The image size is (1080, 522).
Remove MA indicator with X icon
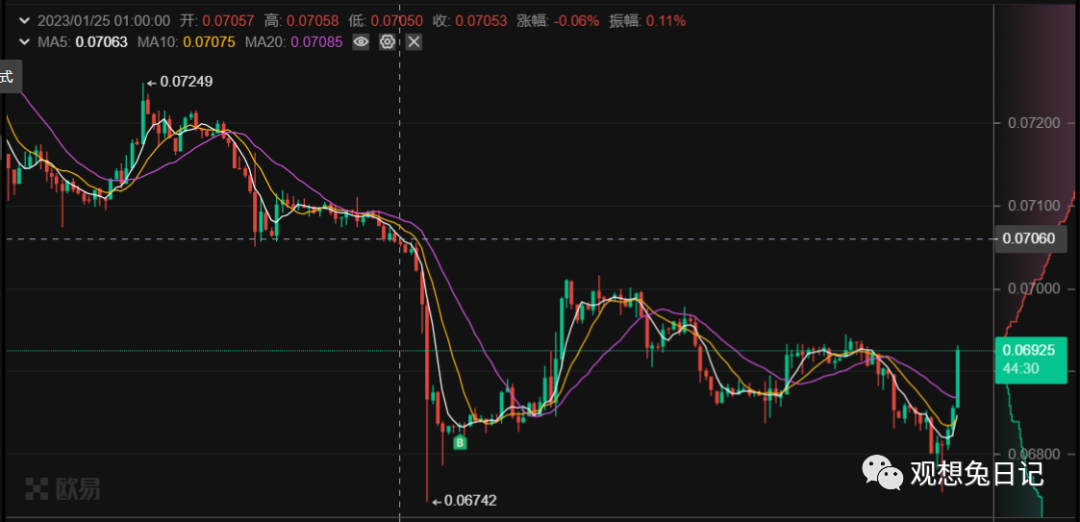click(x=413, y=42)
